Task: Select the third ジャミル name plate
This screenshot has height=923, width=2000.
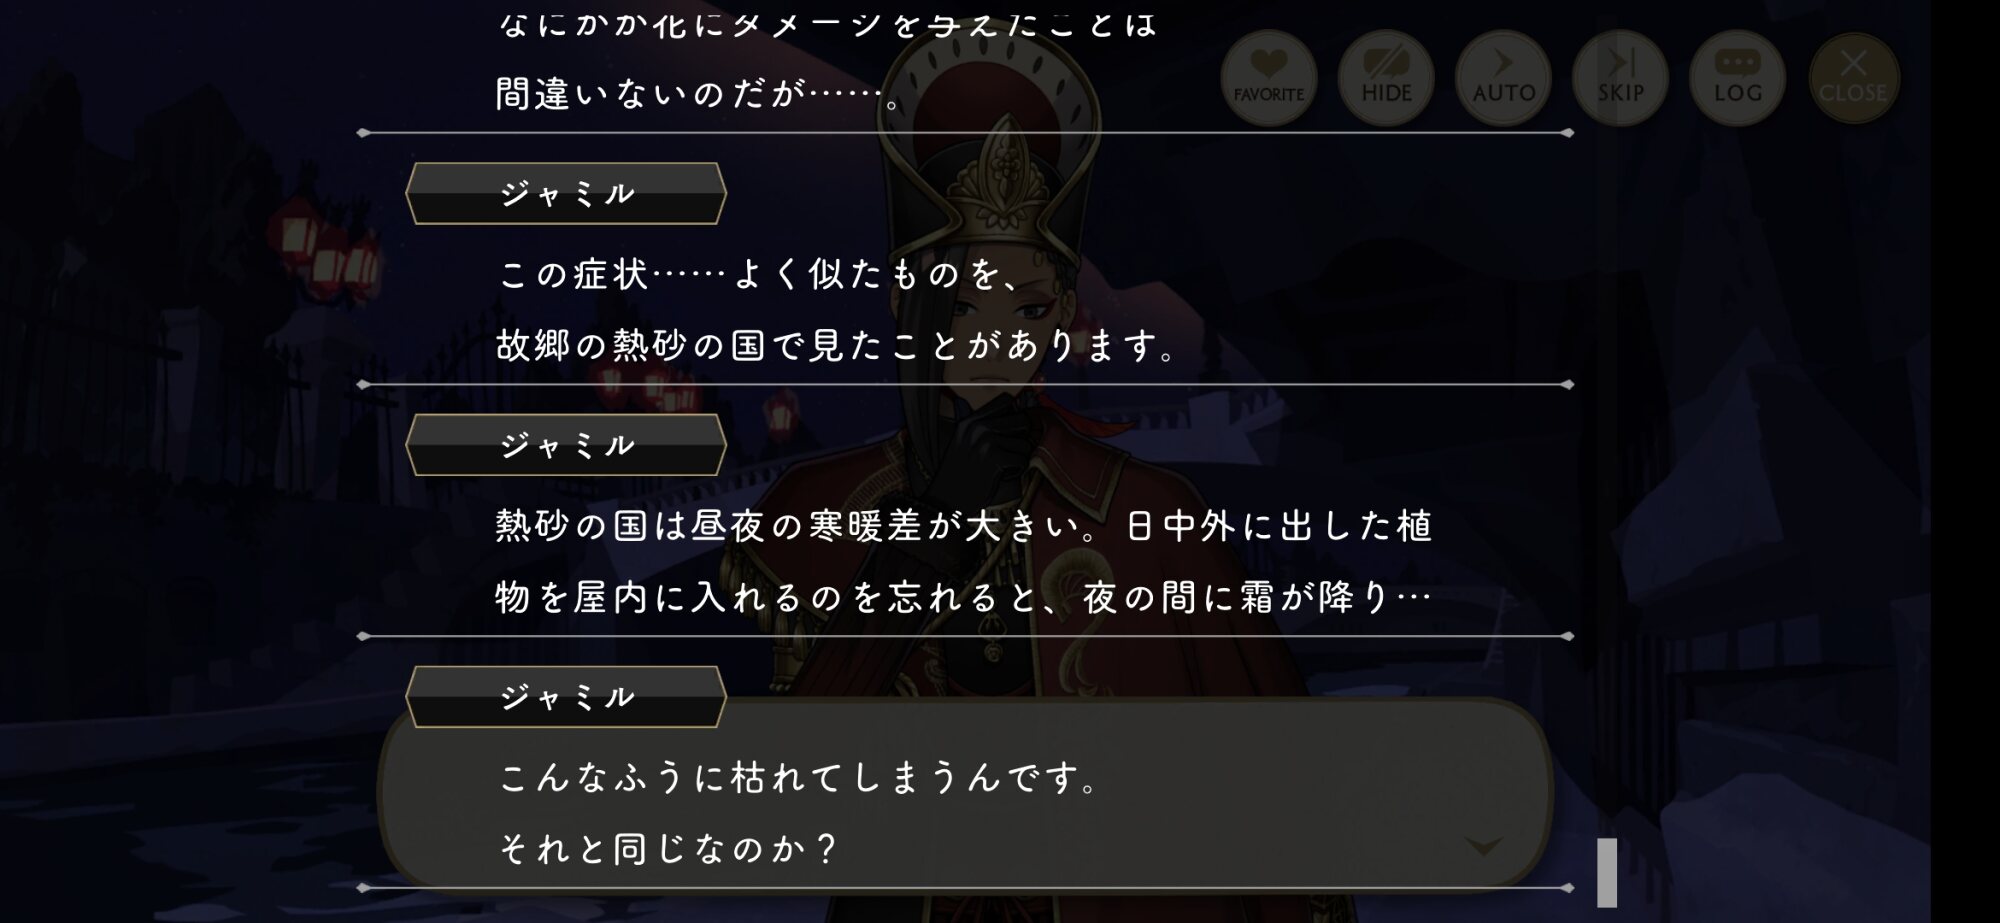Action: tap(566, 697)
